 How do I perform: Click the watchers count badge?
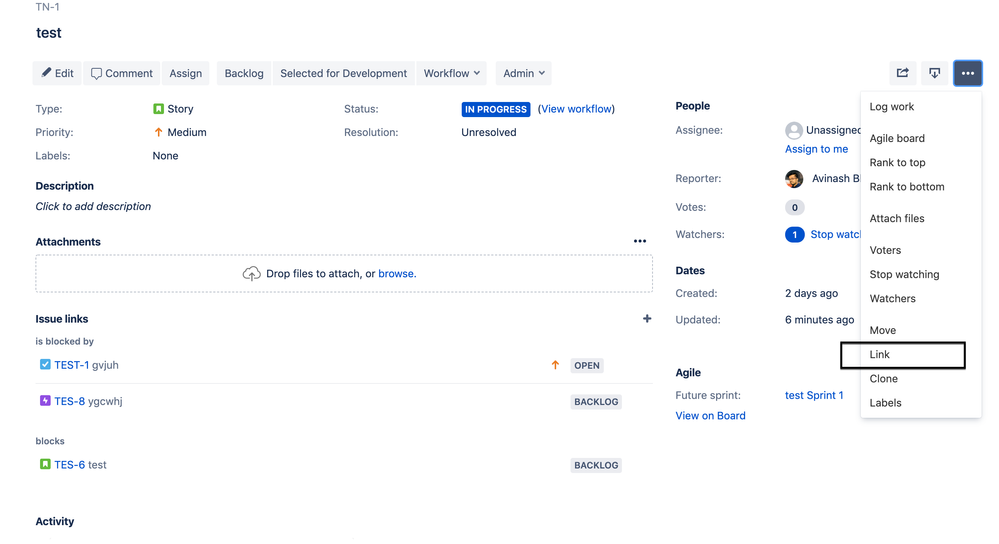tap(794, 234)
